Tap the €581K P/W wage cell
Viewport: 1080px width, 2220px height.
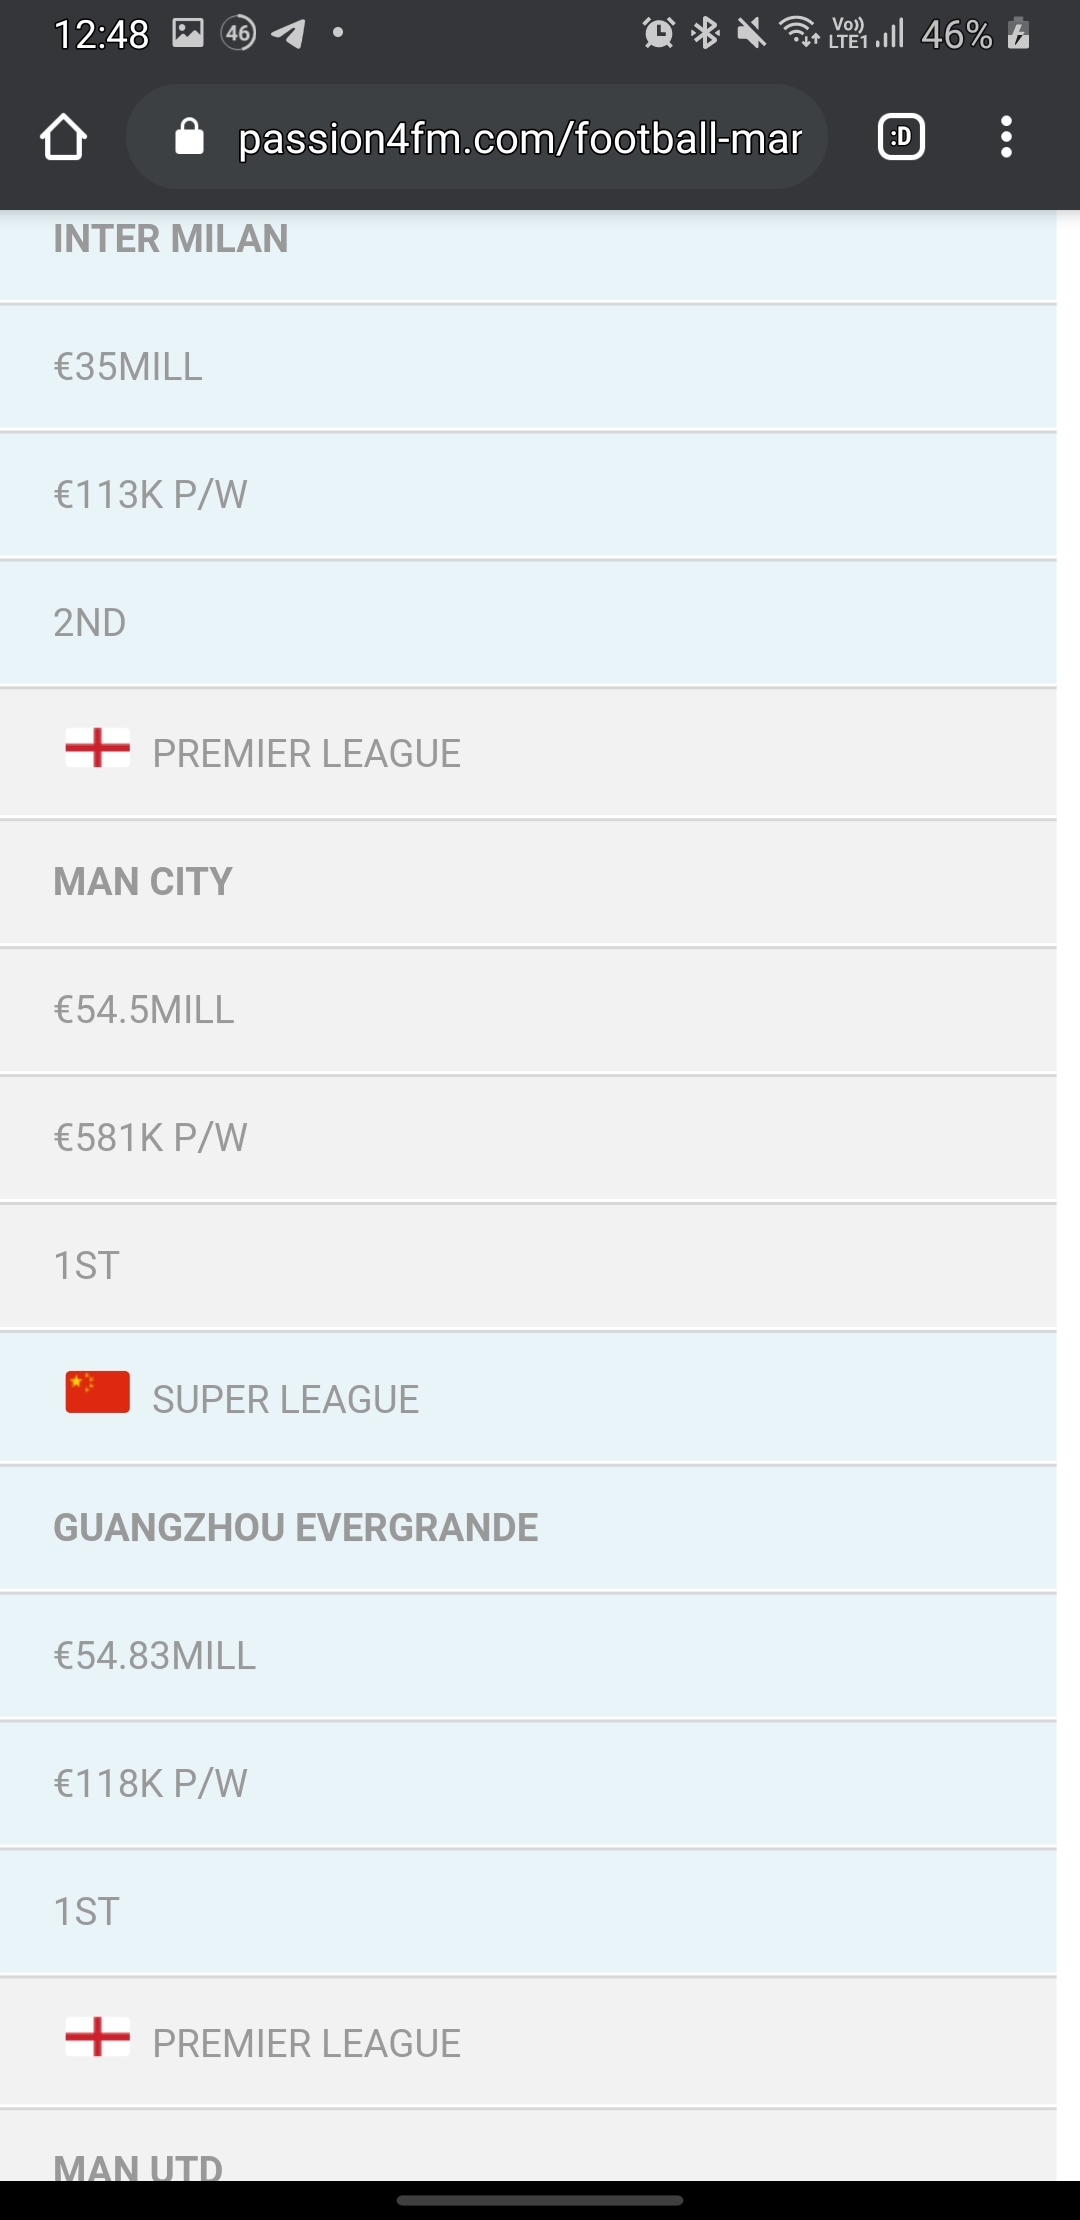(150, 1138)
